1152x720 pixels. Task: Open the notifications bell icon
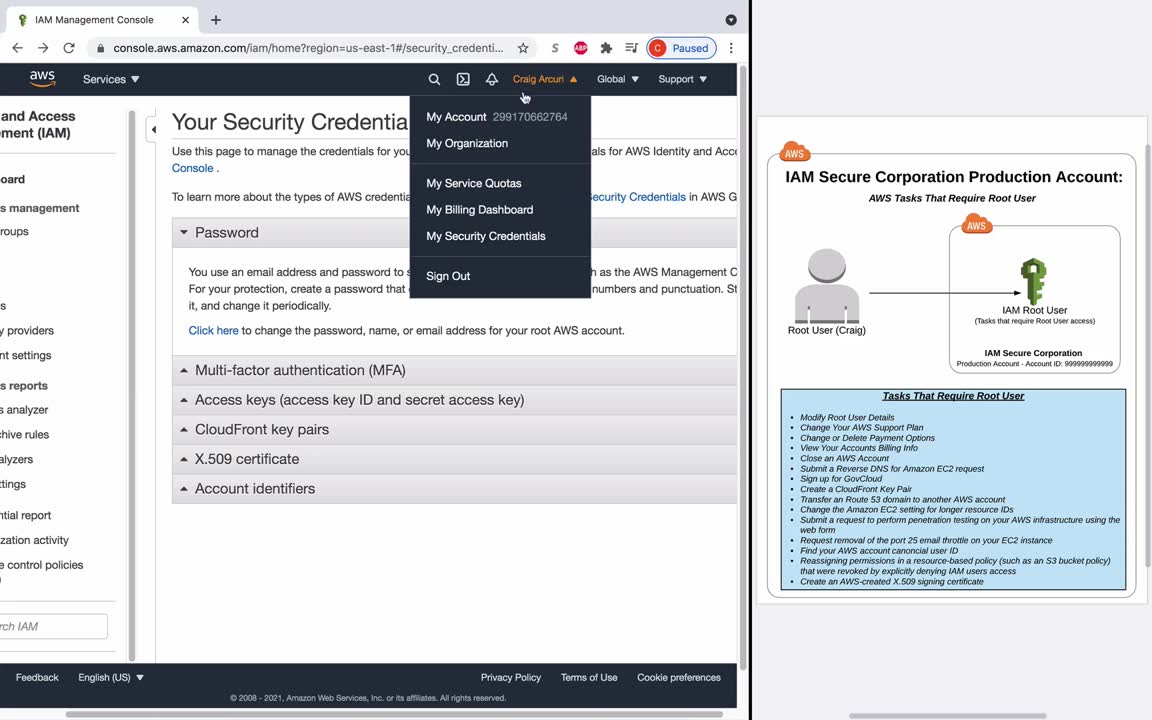492,79
